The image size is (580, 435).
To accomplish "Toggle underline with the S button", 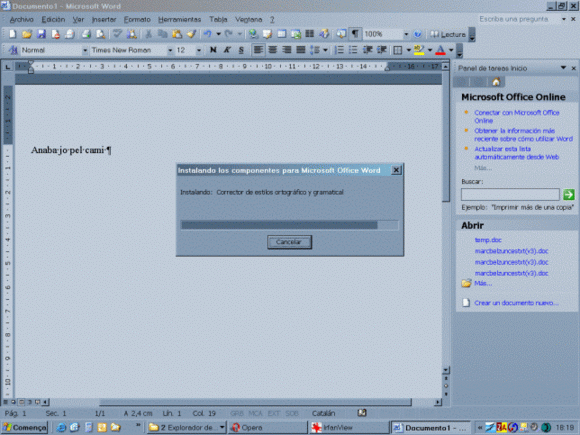I will 241,50.
